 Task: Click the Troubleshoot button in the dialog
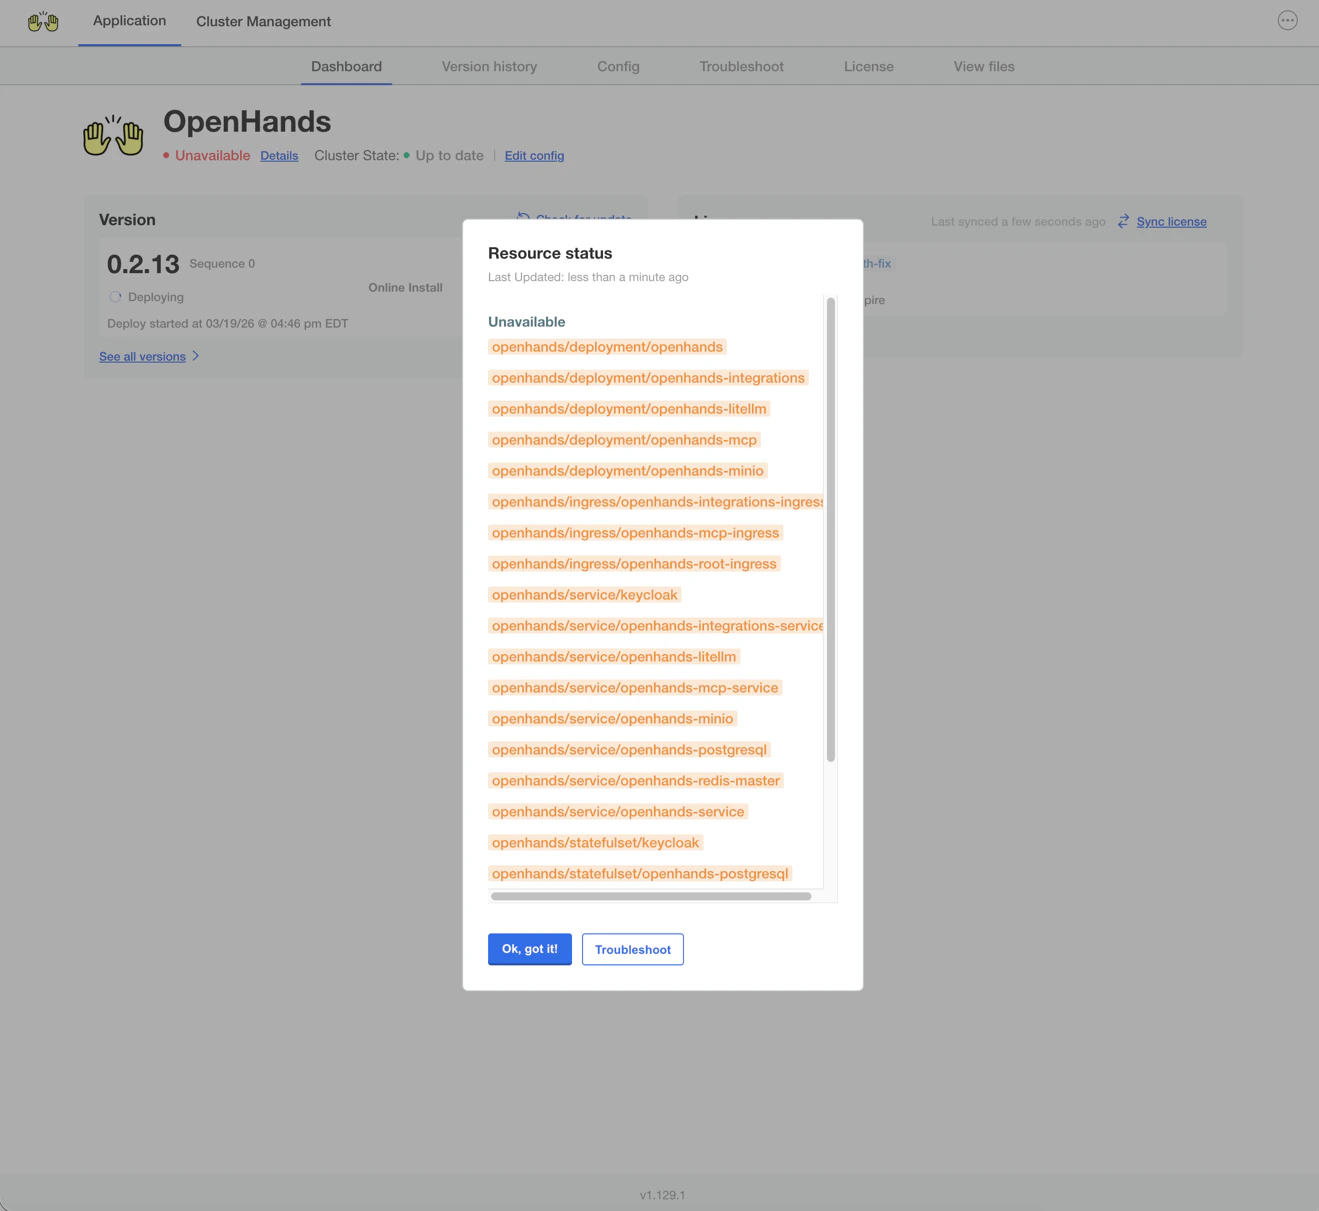click(633, 949)
